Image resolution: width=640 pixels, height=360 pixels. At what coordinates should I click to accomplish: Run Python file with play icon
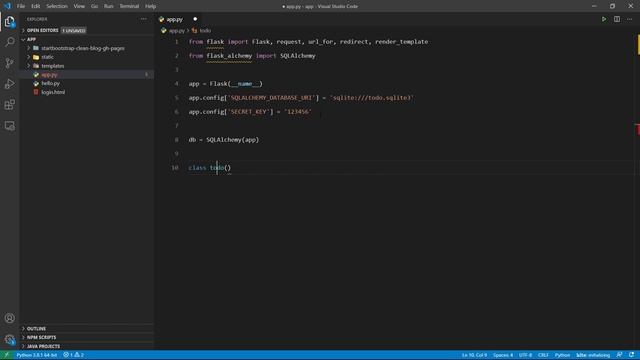603,19
